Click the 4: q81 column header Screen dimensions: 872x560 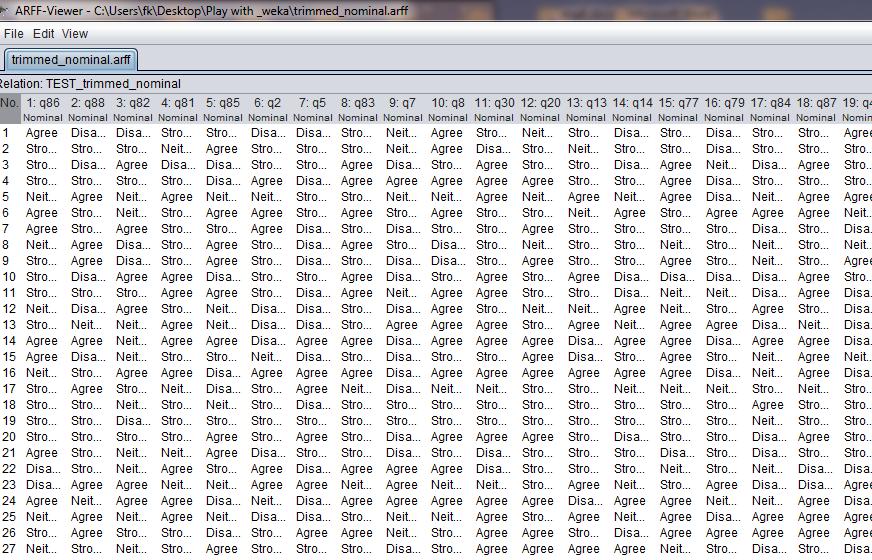(178, 109)
